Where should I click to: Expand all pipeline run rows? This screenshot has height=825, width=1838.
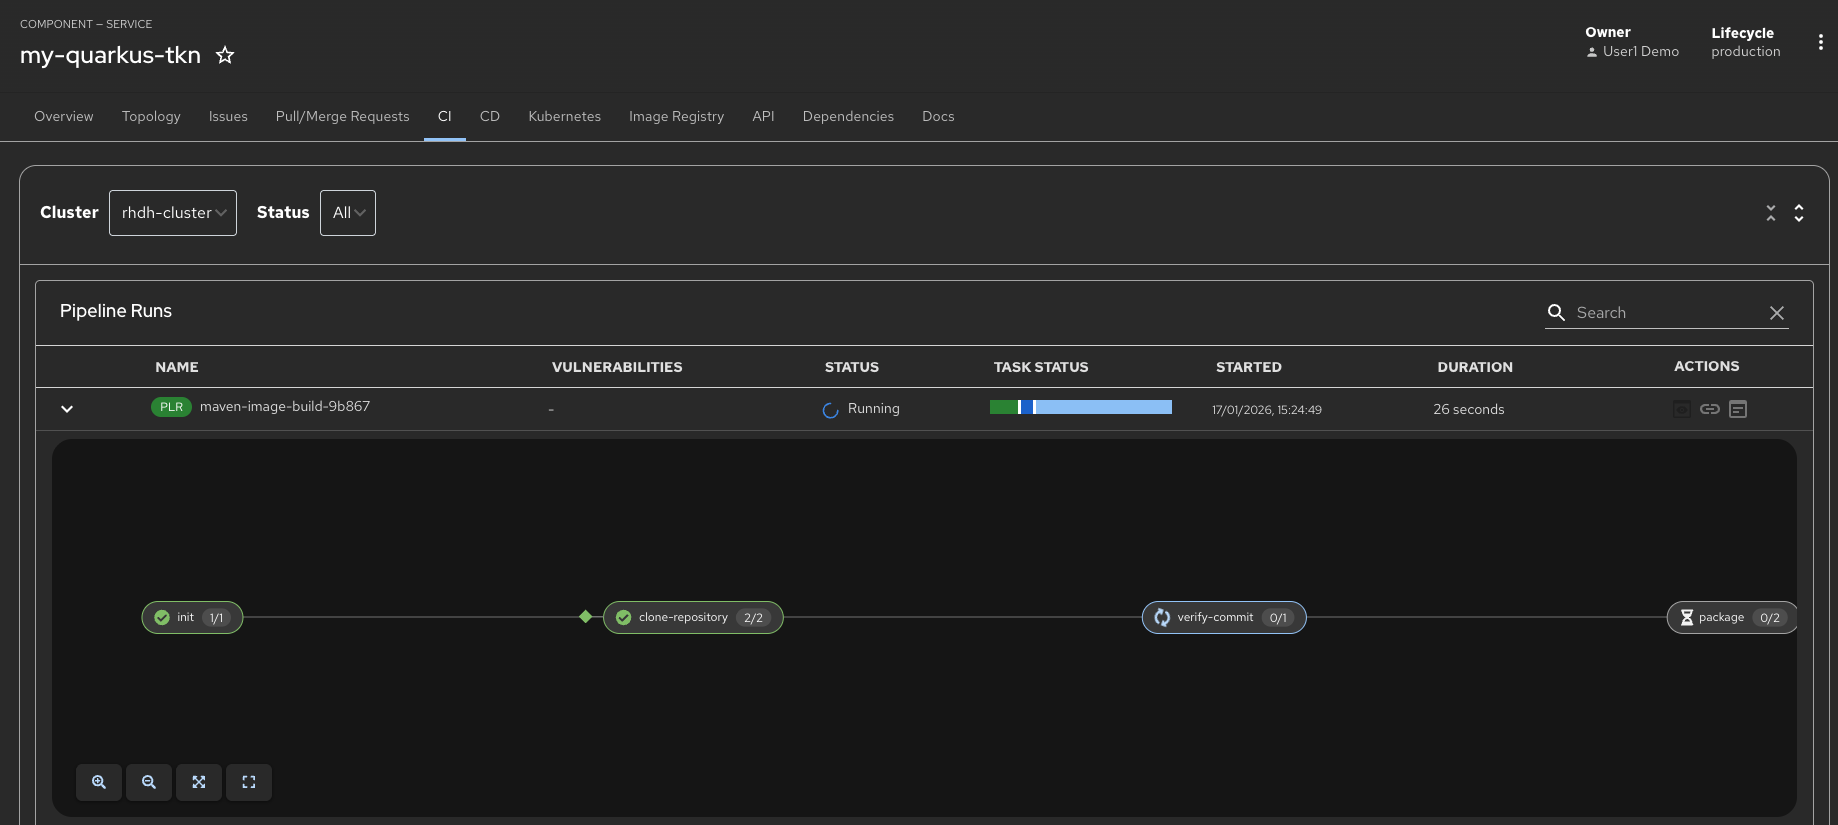pyautogui.click(x=1799, y=213)
